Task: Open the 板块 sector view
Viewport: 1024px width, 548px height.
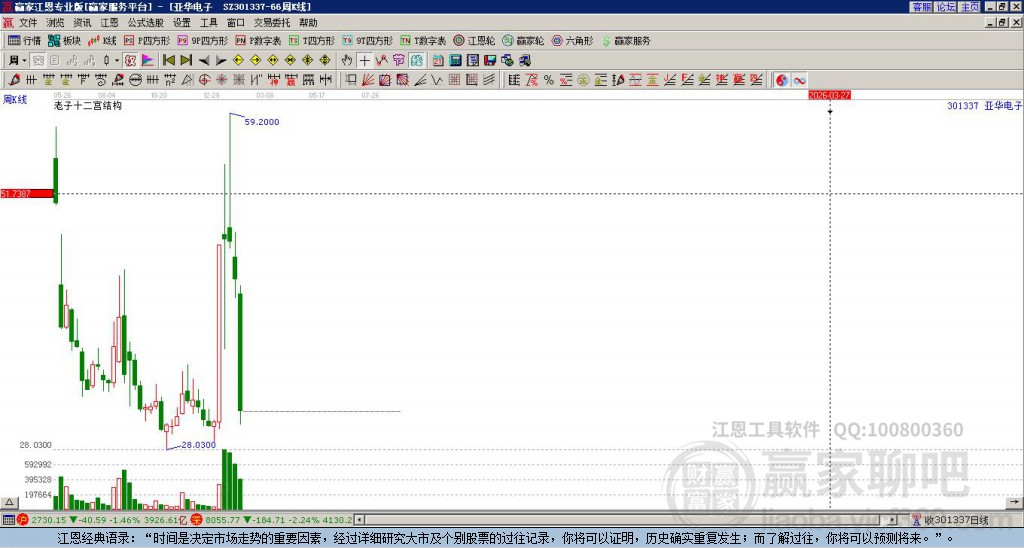Action: pyautogui.click(x=64, y=40)
